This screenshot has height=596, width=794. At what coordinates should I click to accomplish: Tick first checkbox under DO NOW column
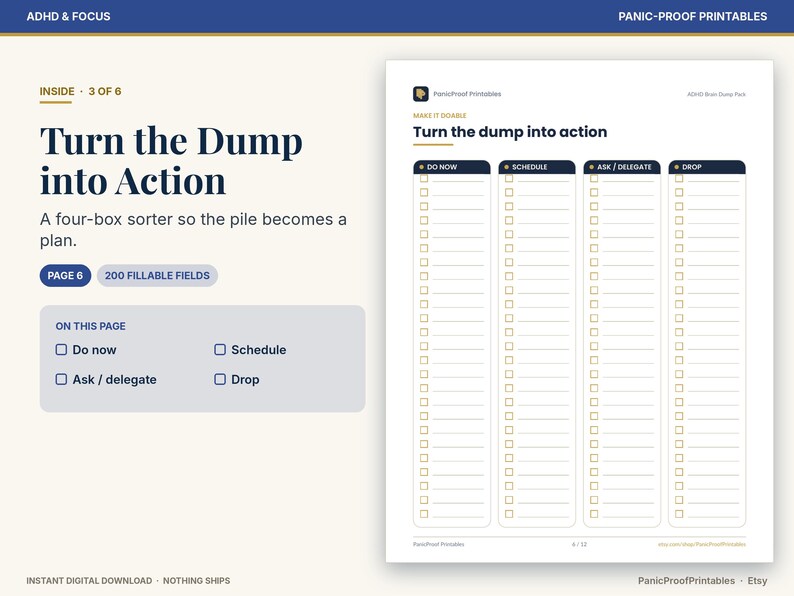click(x=424, y=178)
